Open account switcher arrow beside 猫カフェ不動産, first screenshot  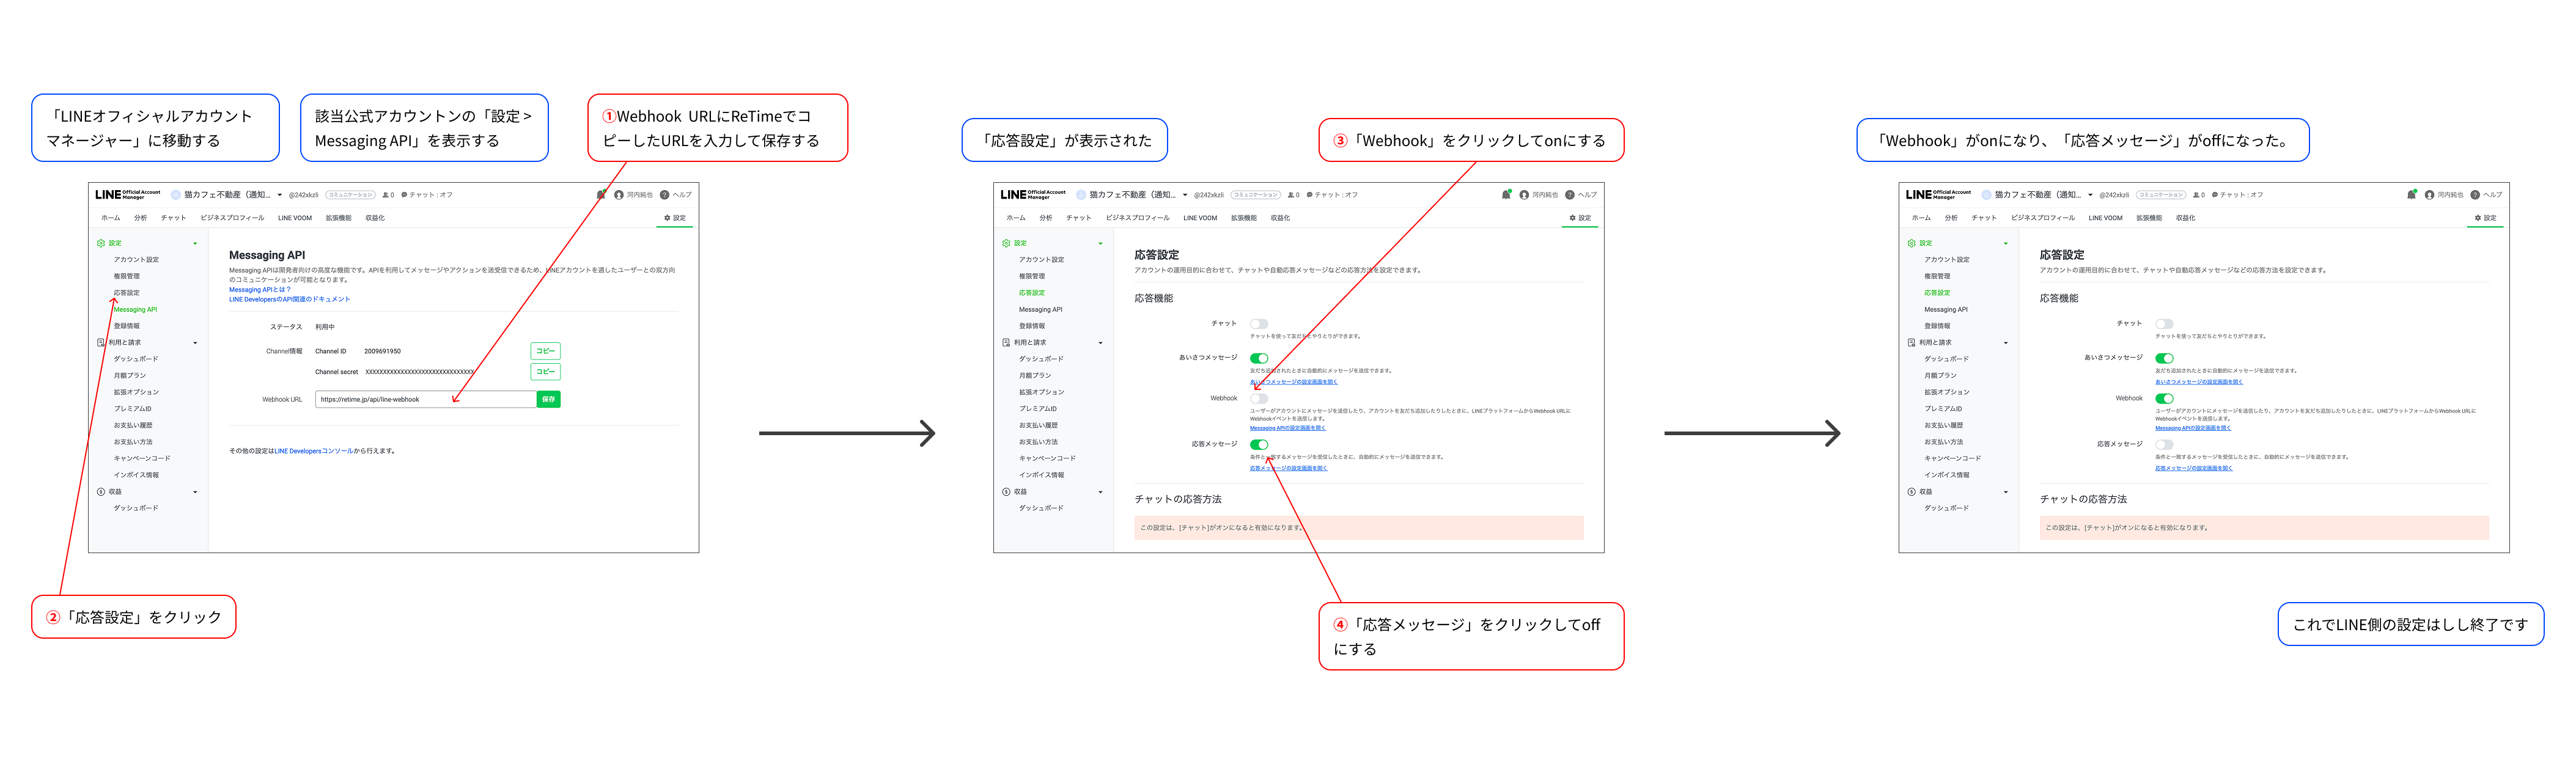(279, 195)
